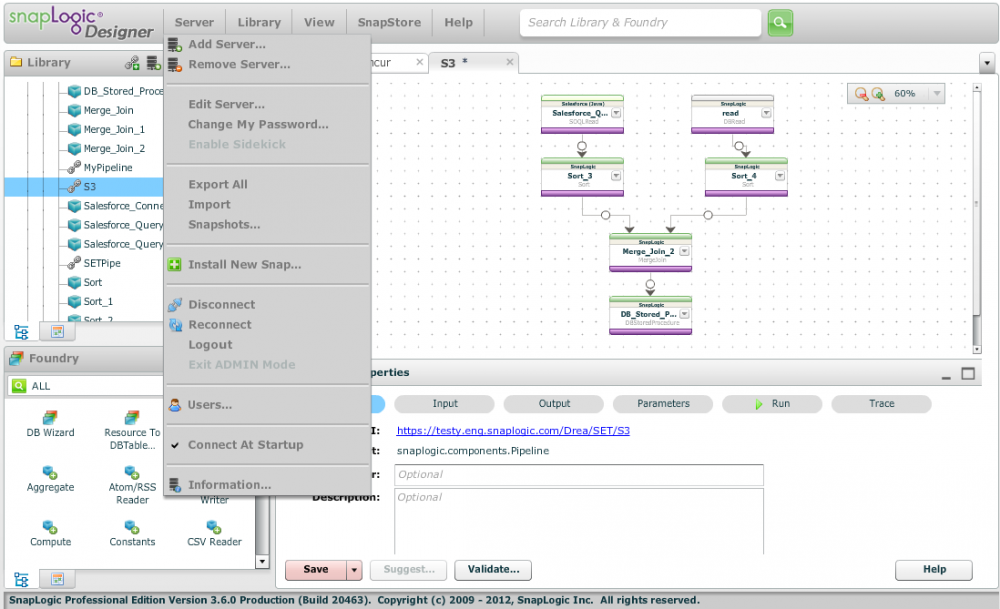Select the Atom/RSS Reader component icon
This screenshot has height=609, width=1000.
coord(132,473)
